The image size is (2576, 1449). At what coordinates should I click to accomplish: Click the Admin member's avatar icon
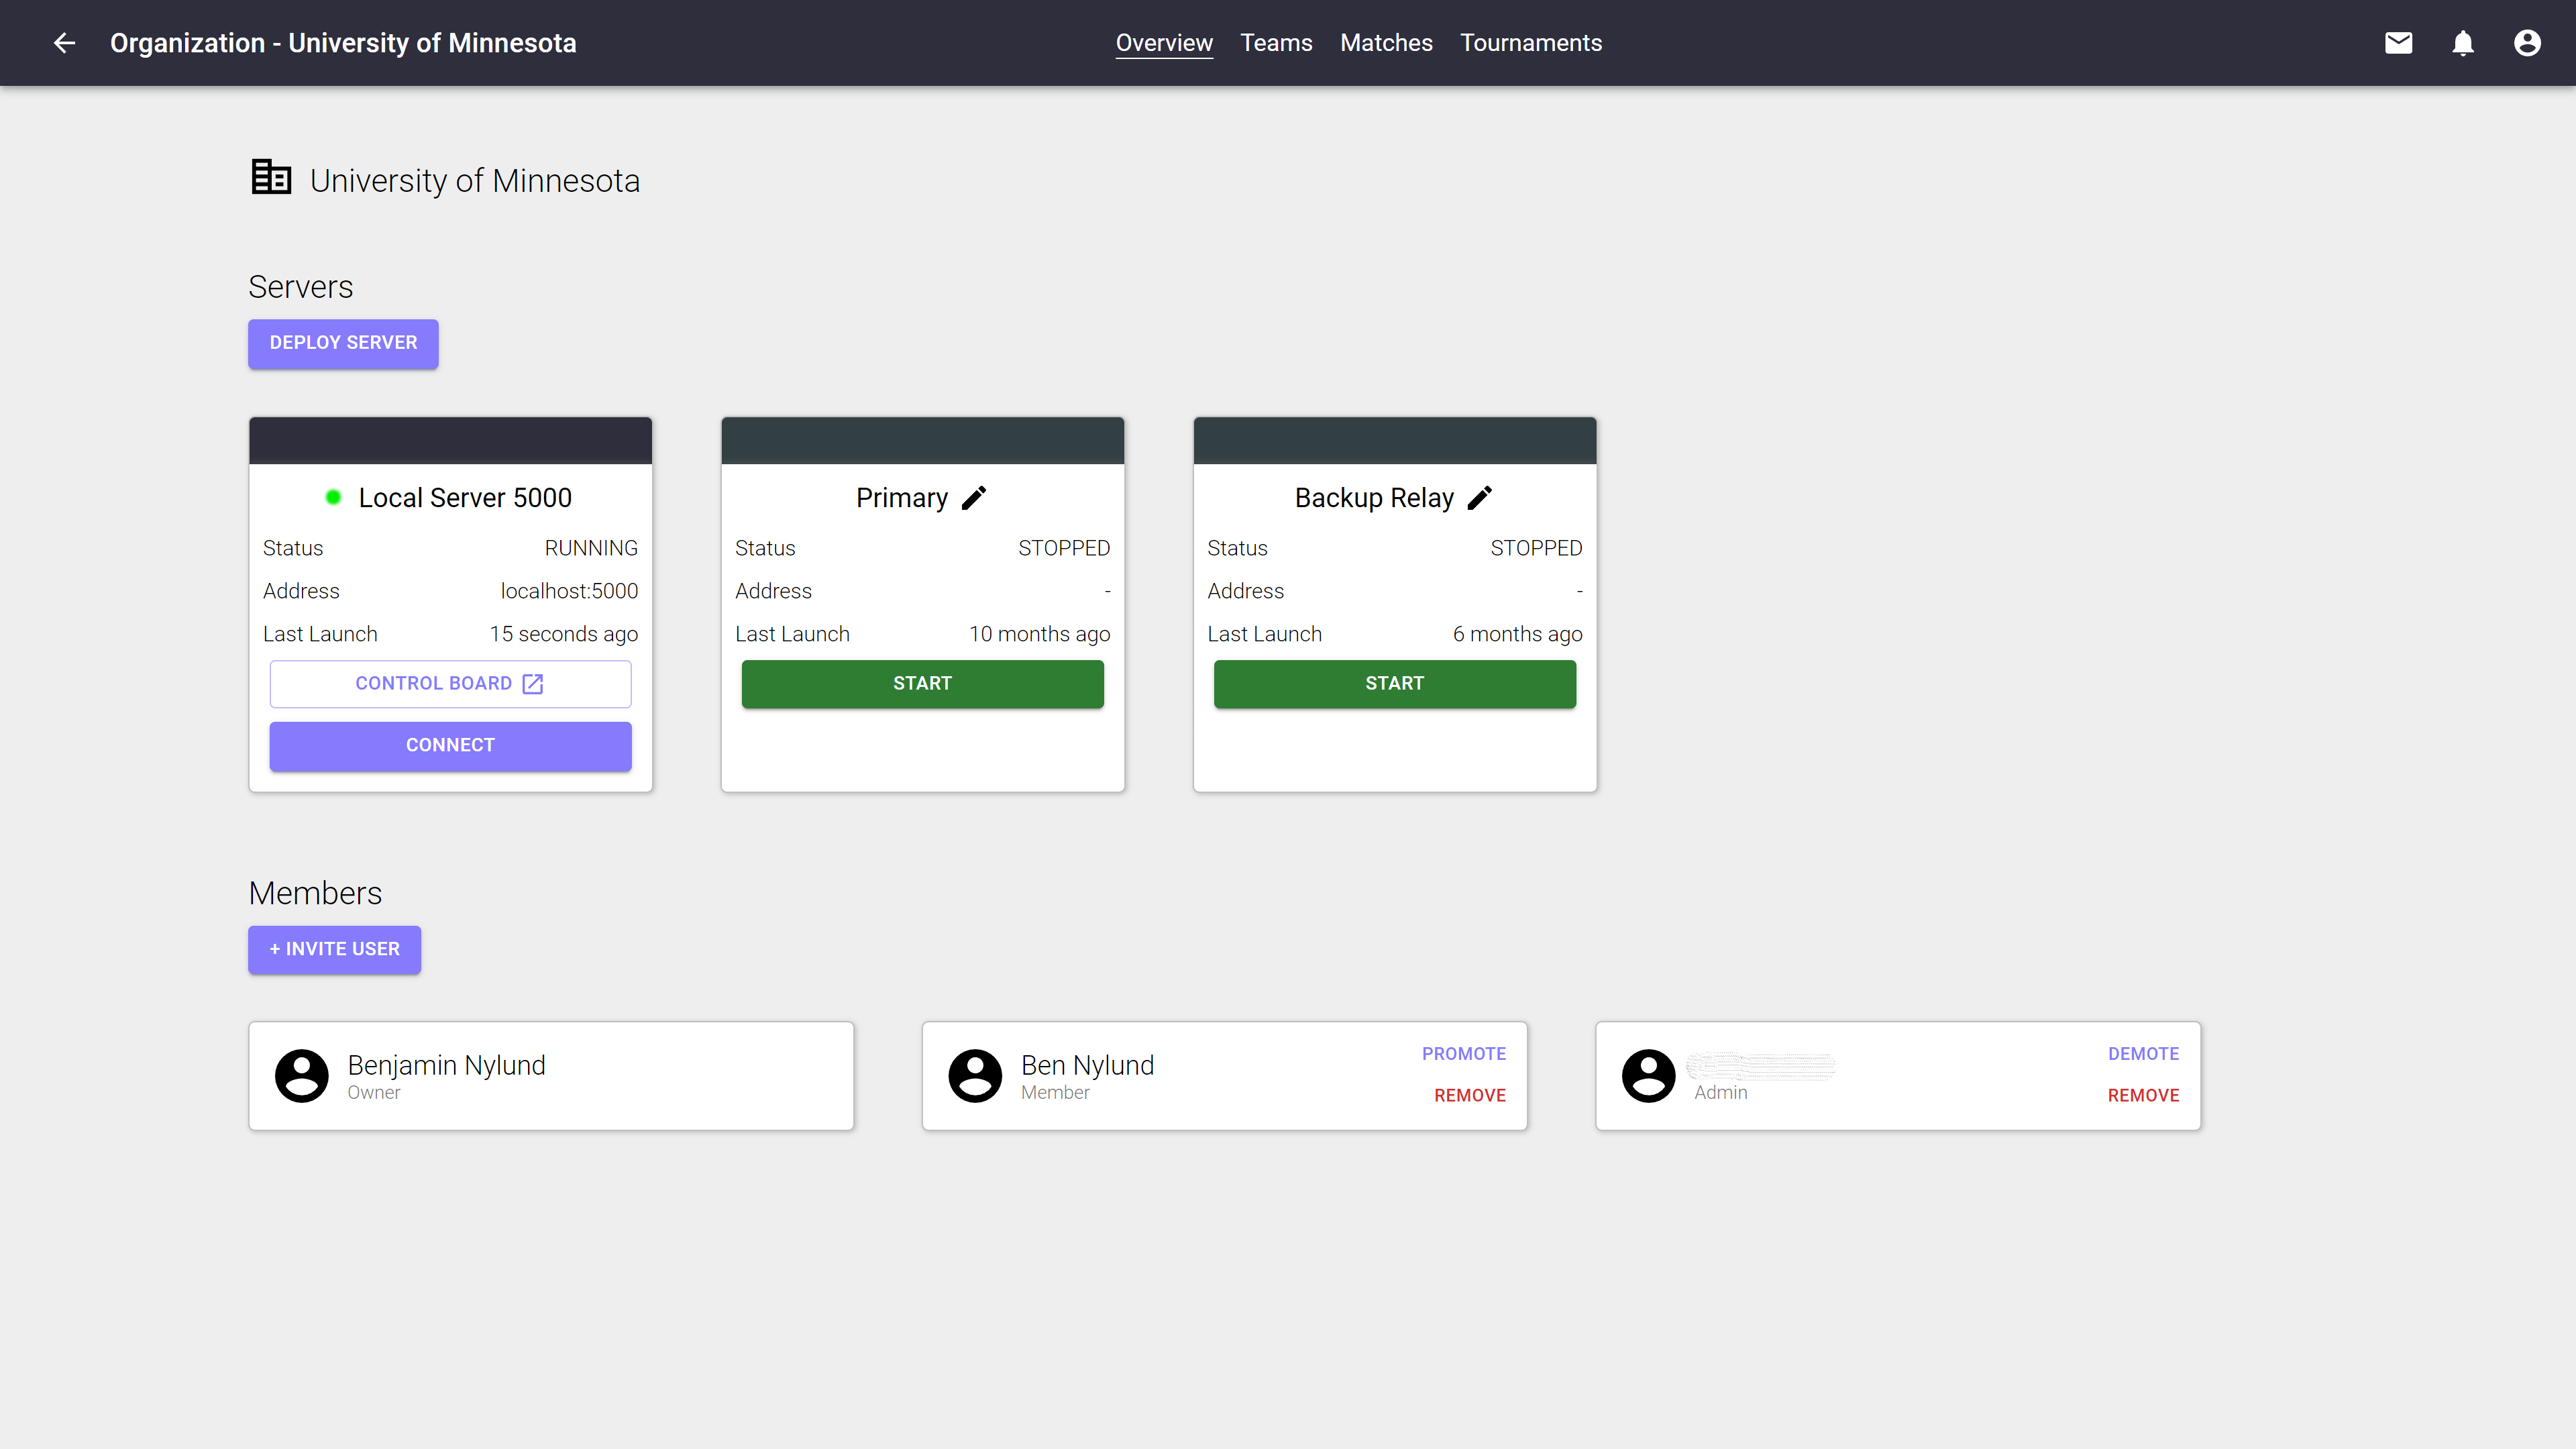coord(1649,1076)
